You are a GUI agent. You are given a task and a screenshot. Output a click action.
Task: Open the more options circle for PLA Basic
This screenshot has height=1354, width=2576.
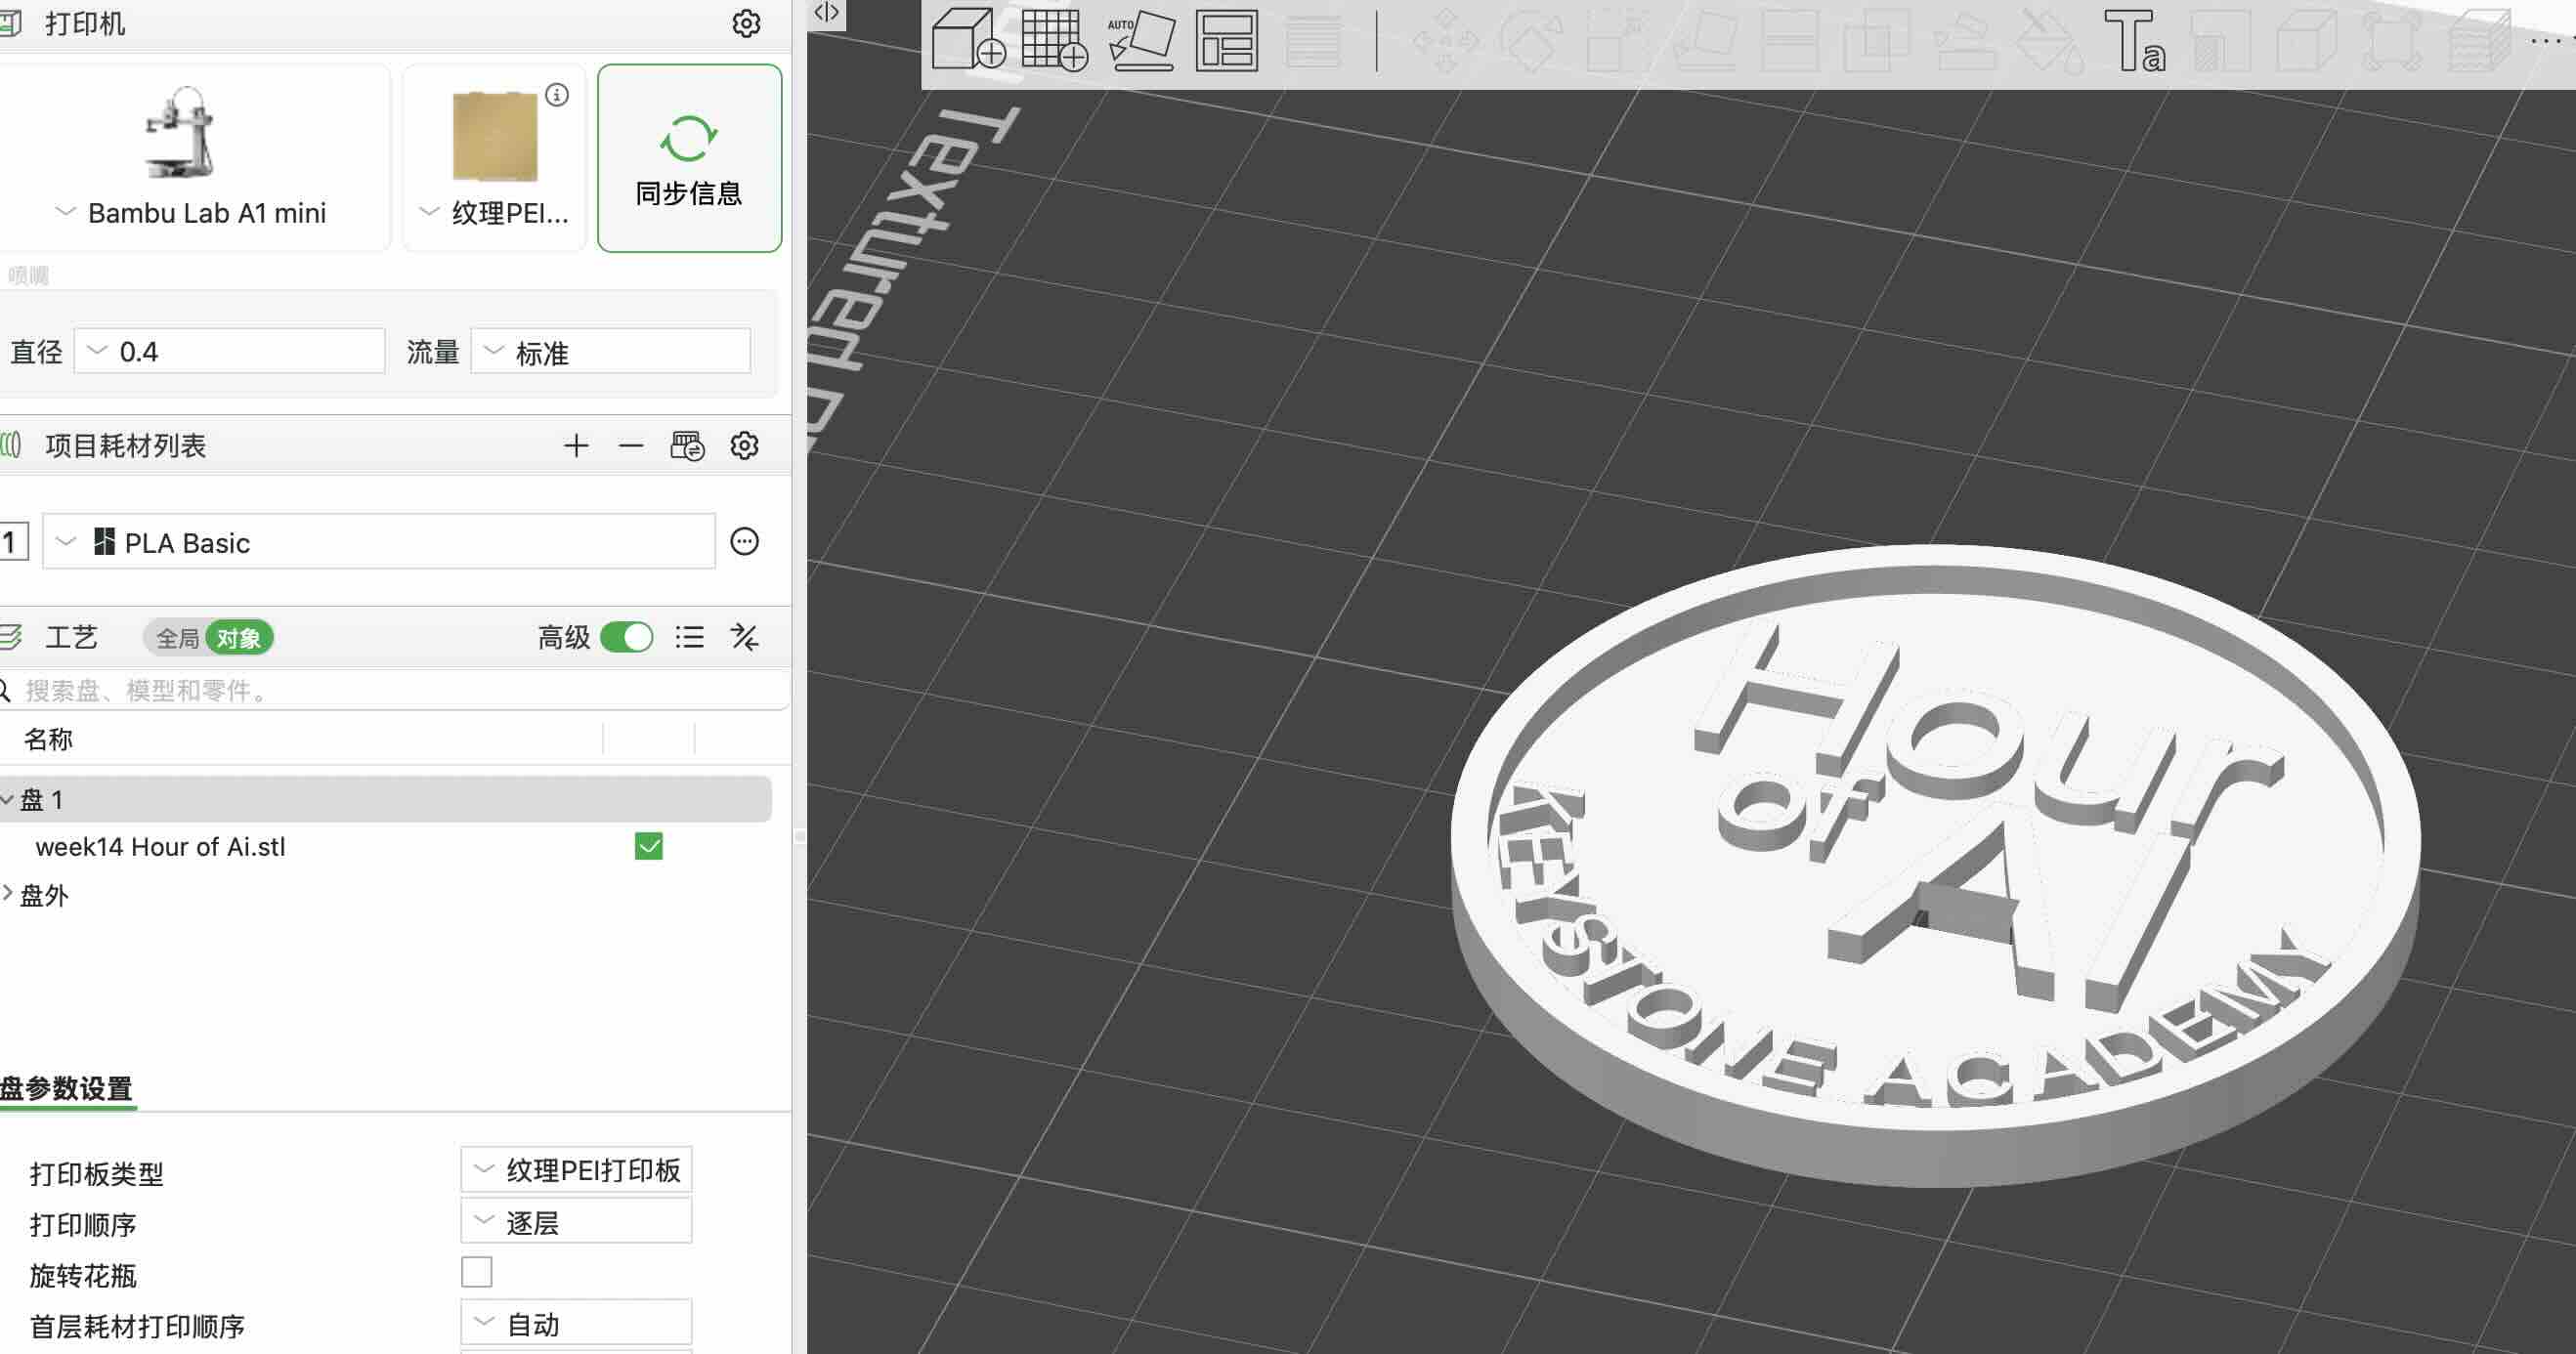745,542
